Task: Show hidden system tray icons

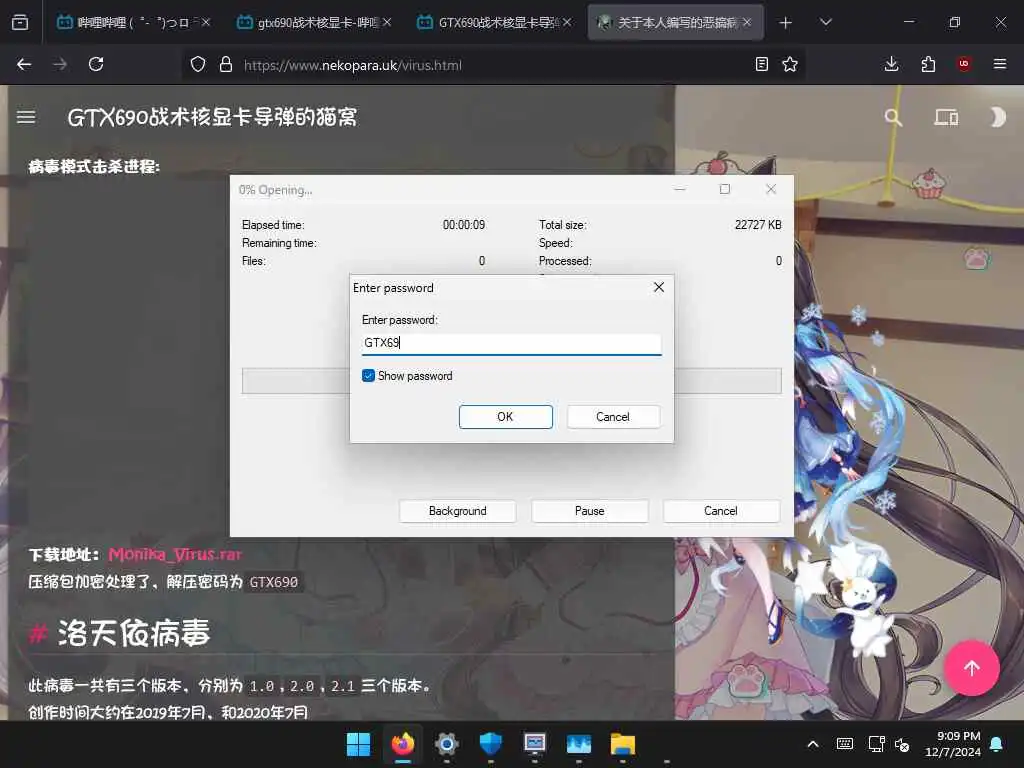Action: click(812, 744)
